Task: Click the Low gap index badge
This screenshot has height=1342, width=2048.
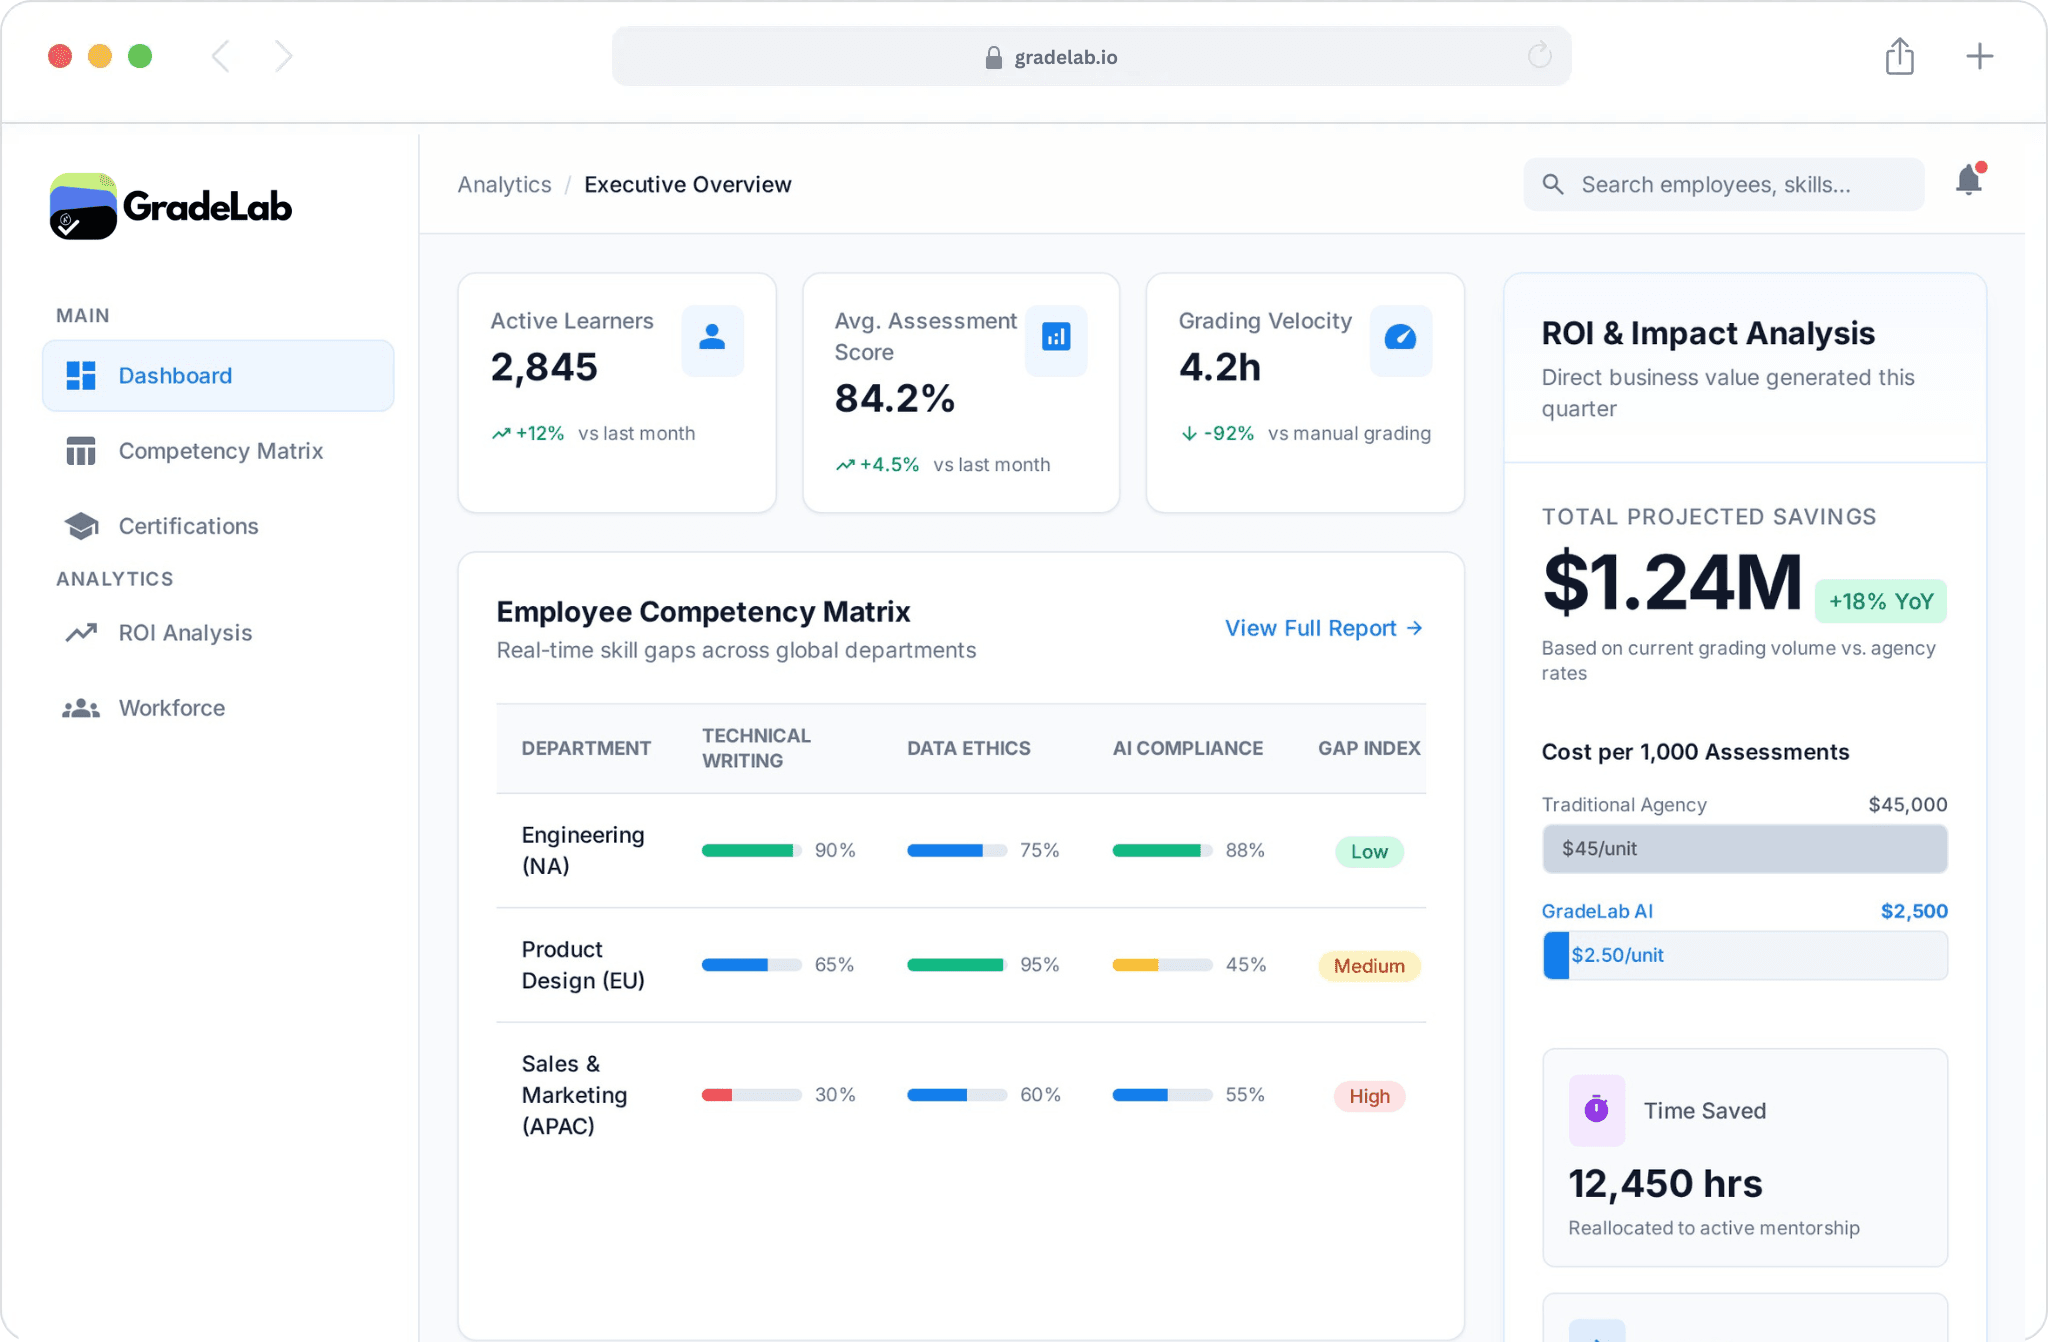Action: [1369, 851]
